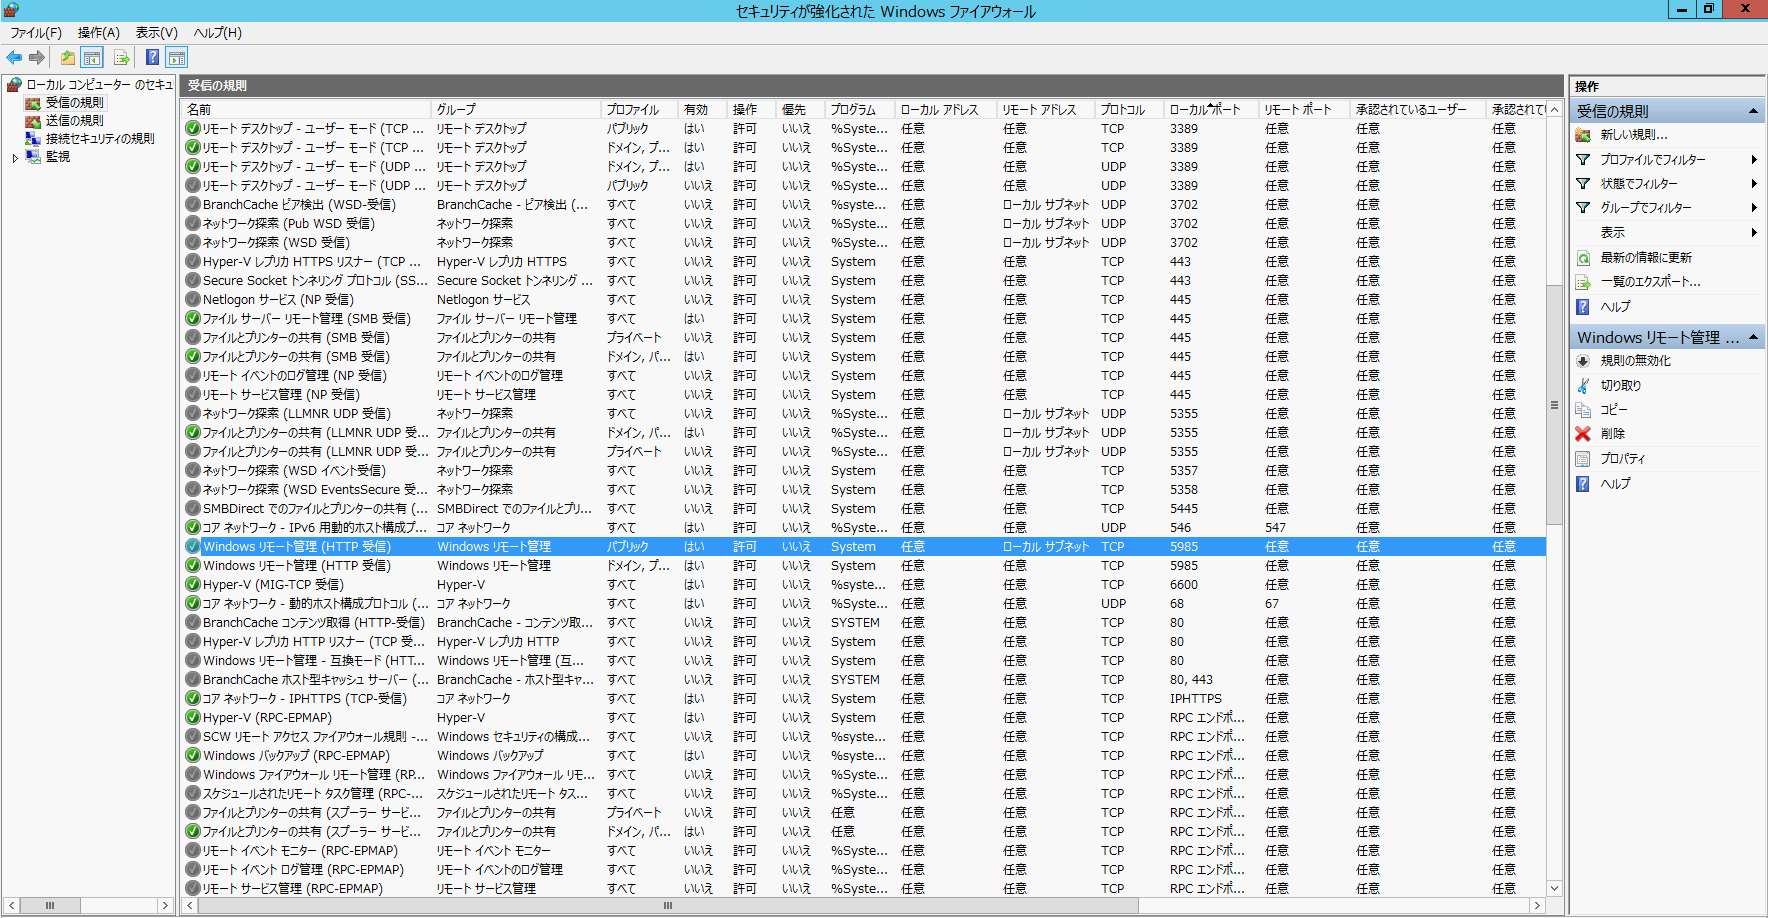
Task: Click the Export List toolbar icon
Action: click(121, 58)
